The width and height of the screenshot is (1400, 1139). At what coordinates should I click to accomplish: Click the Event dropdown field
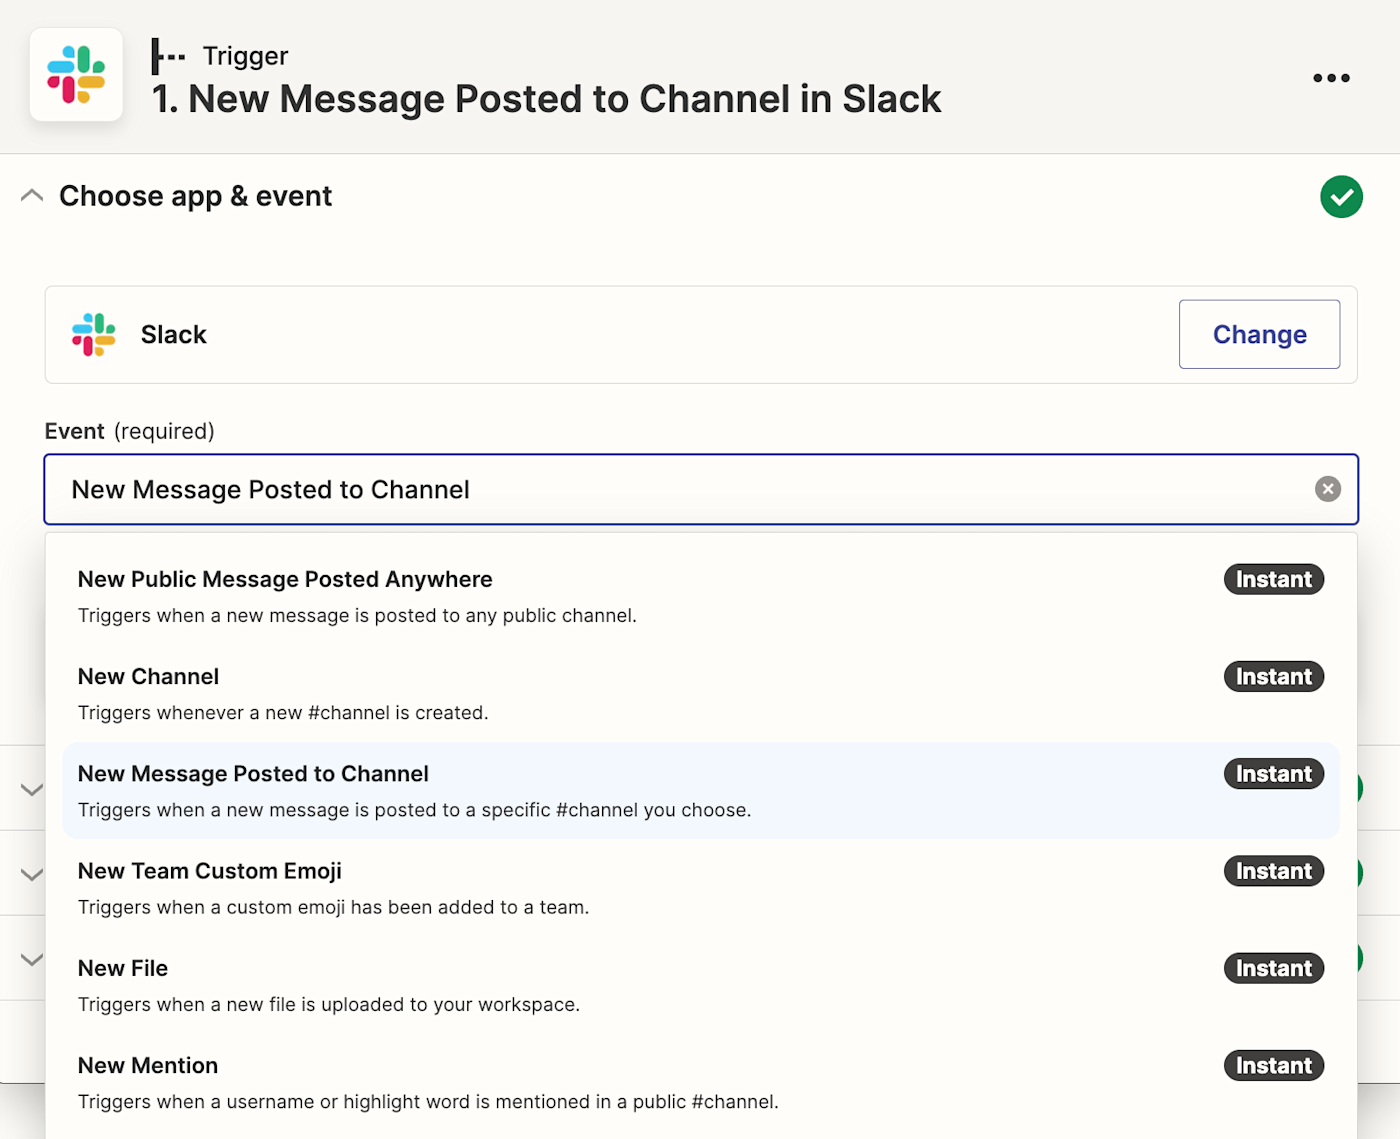click(x=701, y=489)
